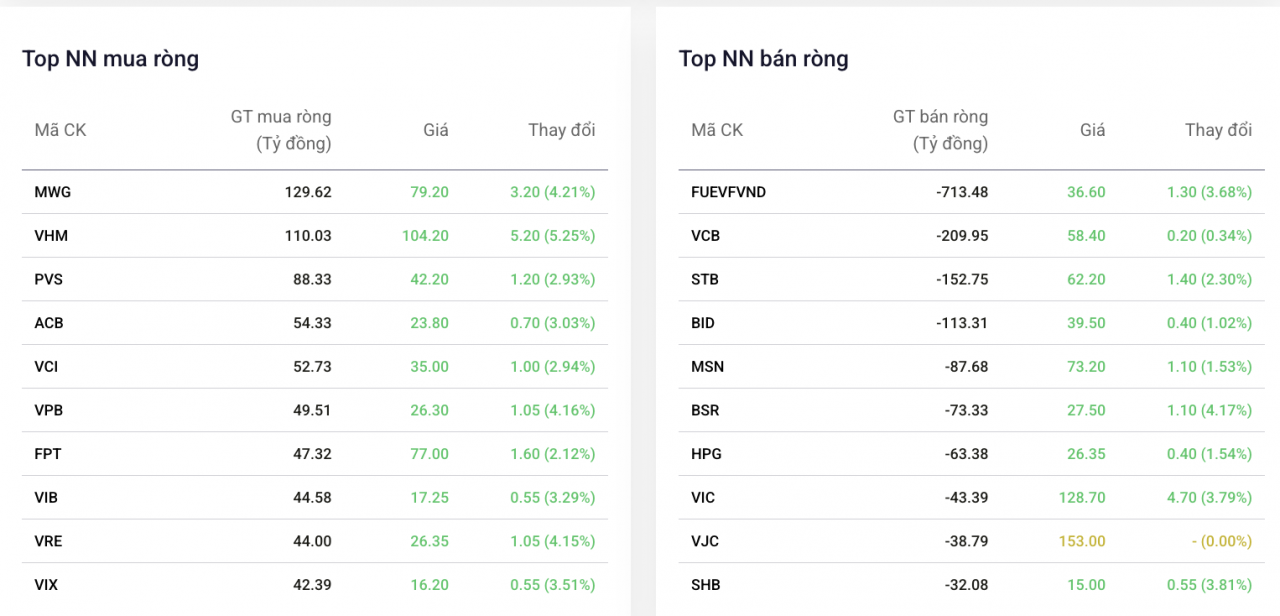Click 'Mã CK' header in net buying table
Screen dimensions: 1280x616
60,130
